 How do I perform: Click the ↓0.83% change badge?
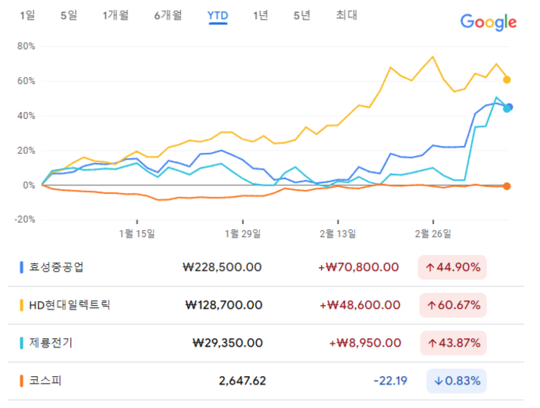[x=456, y=381]
